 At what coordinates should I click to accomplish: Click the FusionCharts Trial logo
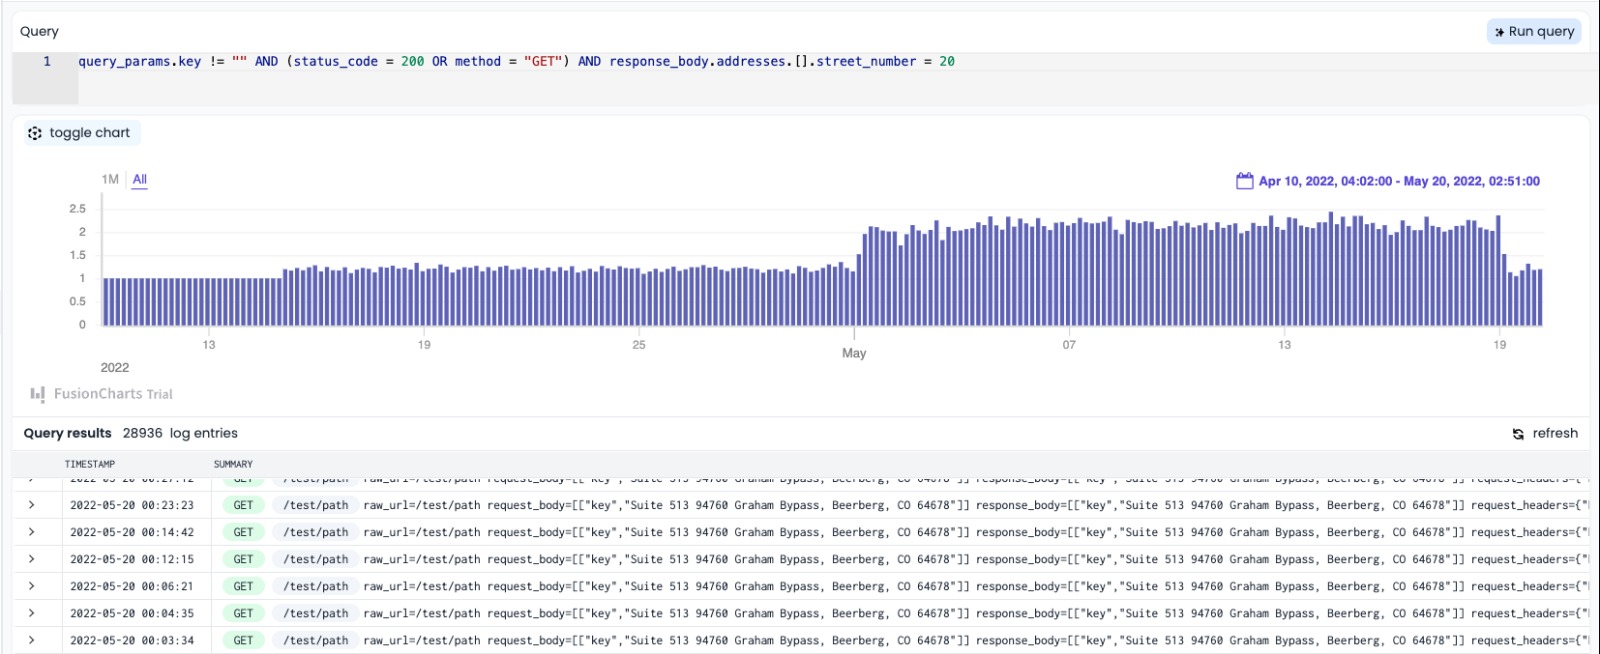(x=38, y=394)
